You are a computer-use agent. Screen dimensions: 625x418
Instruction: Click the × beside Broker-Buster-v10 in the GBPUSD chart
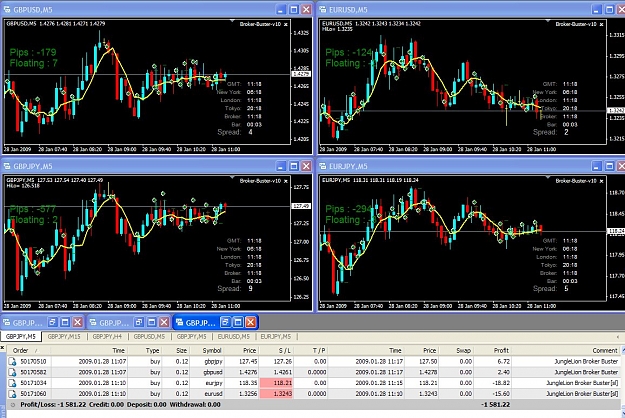click(285, 25)
